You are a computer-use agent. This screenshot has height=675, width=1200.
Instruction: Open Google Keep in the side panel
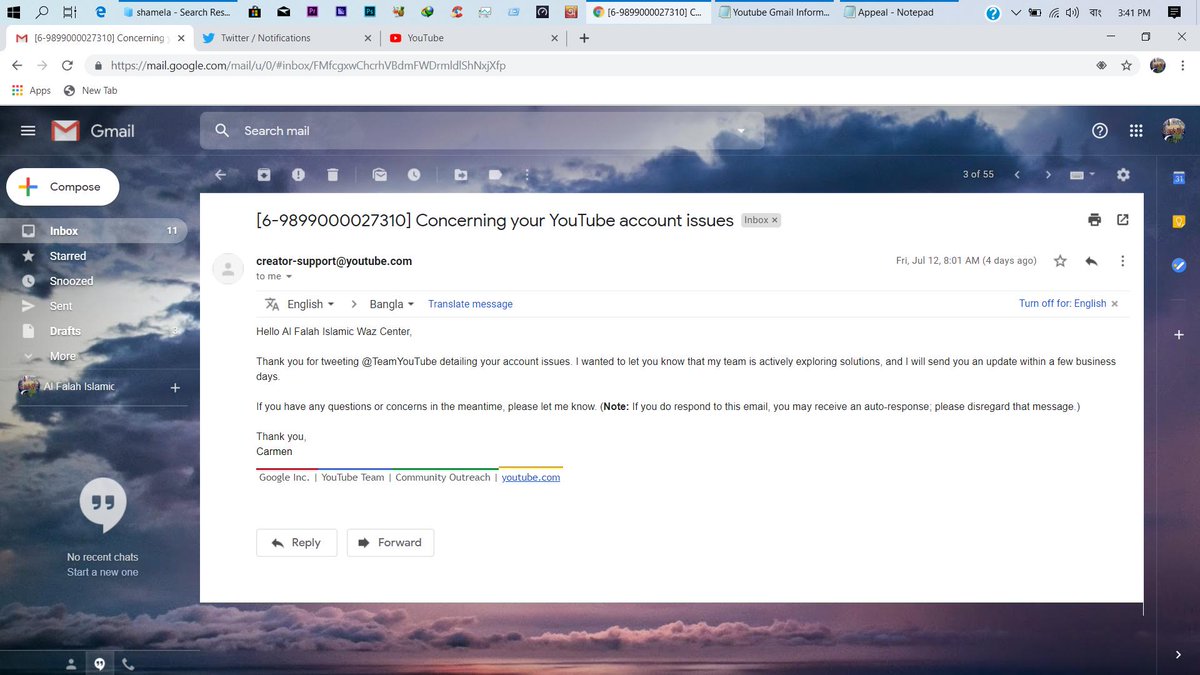[1179, 222]
